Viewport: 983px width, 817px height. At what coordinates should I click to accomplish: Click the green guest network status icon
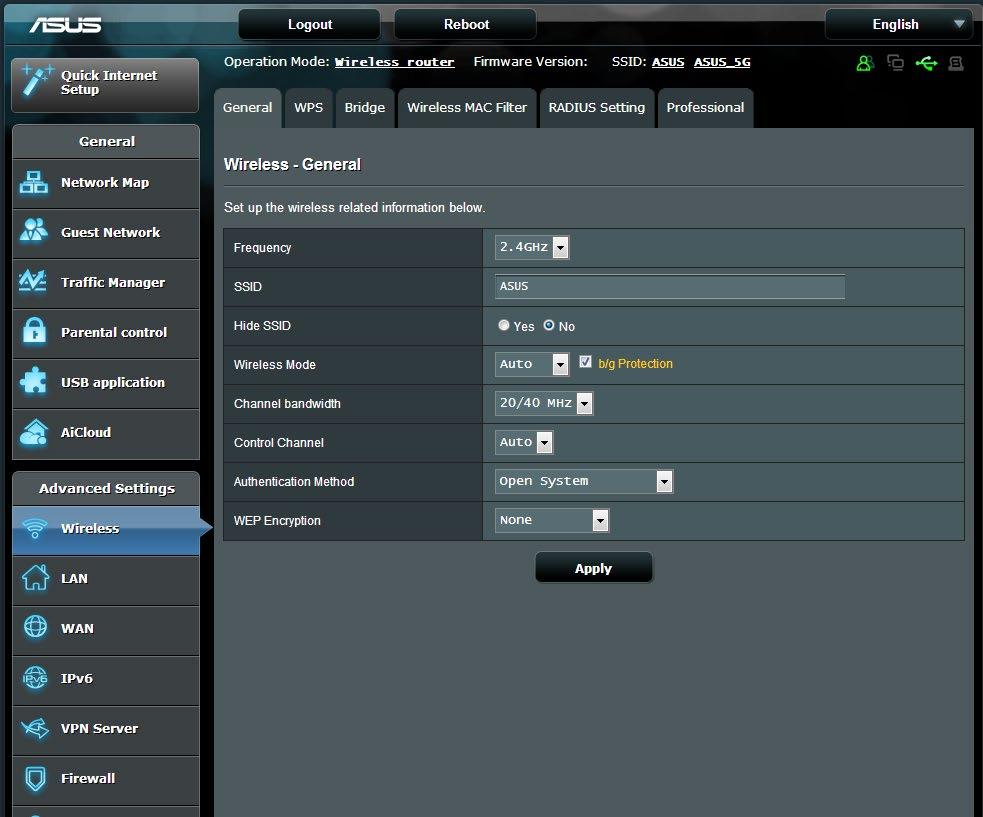coord(865,63)
